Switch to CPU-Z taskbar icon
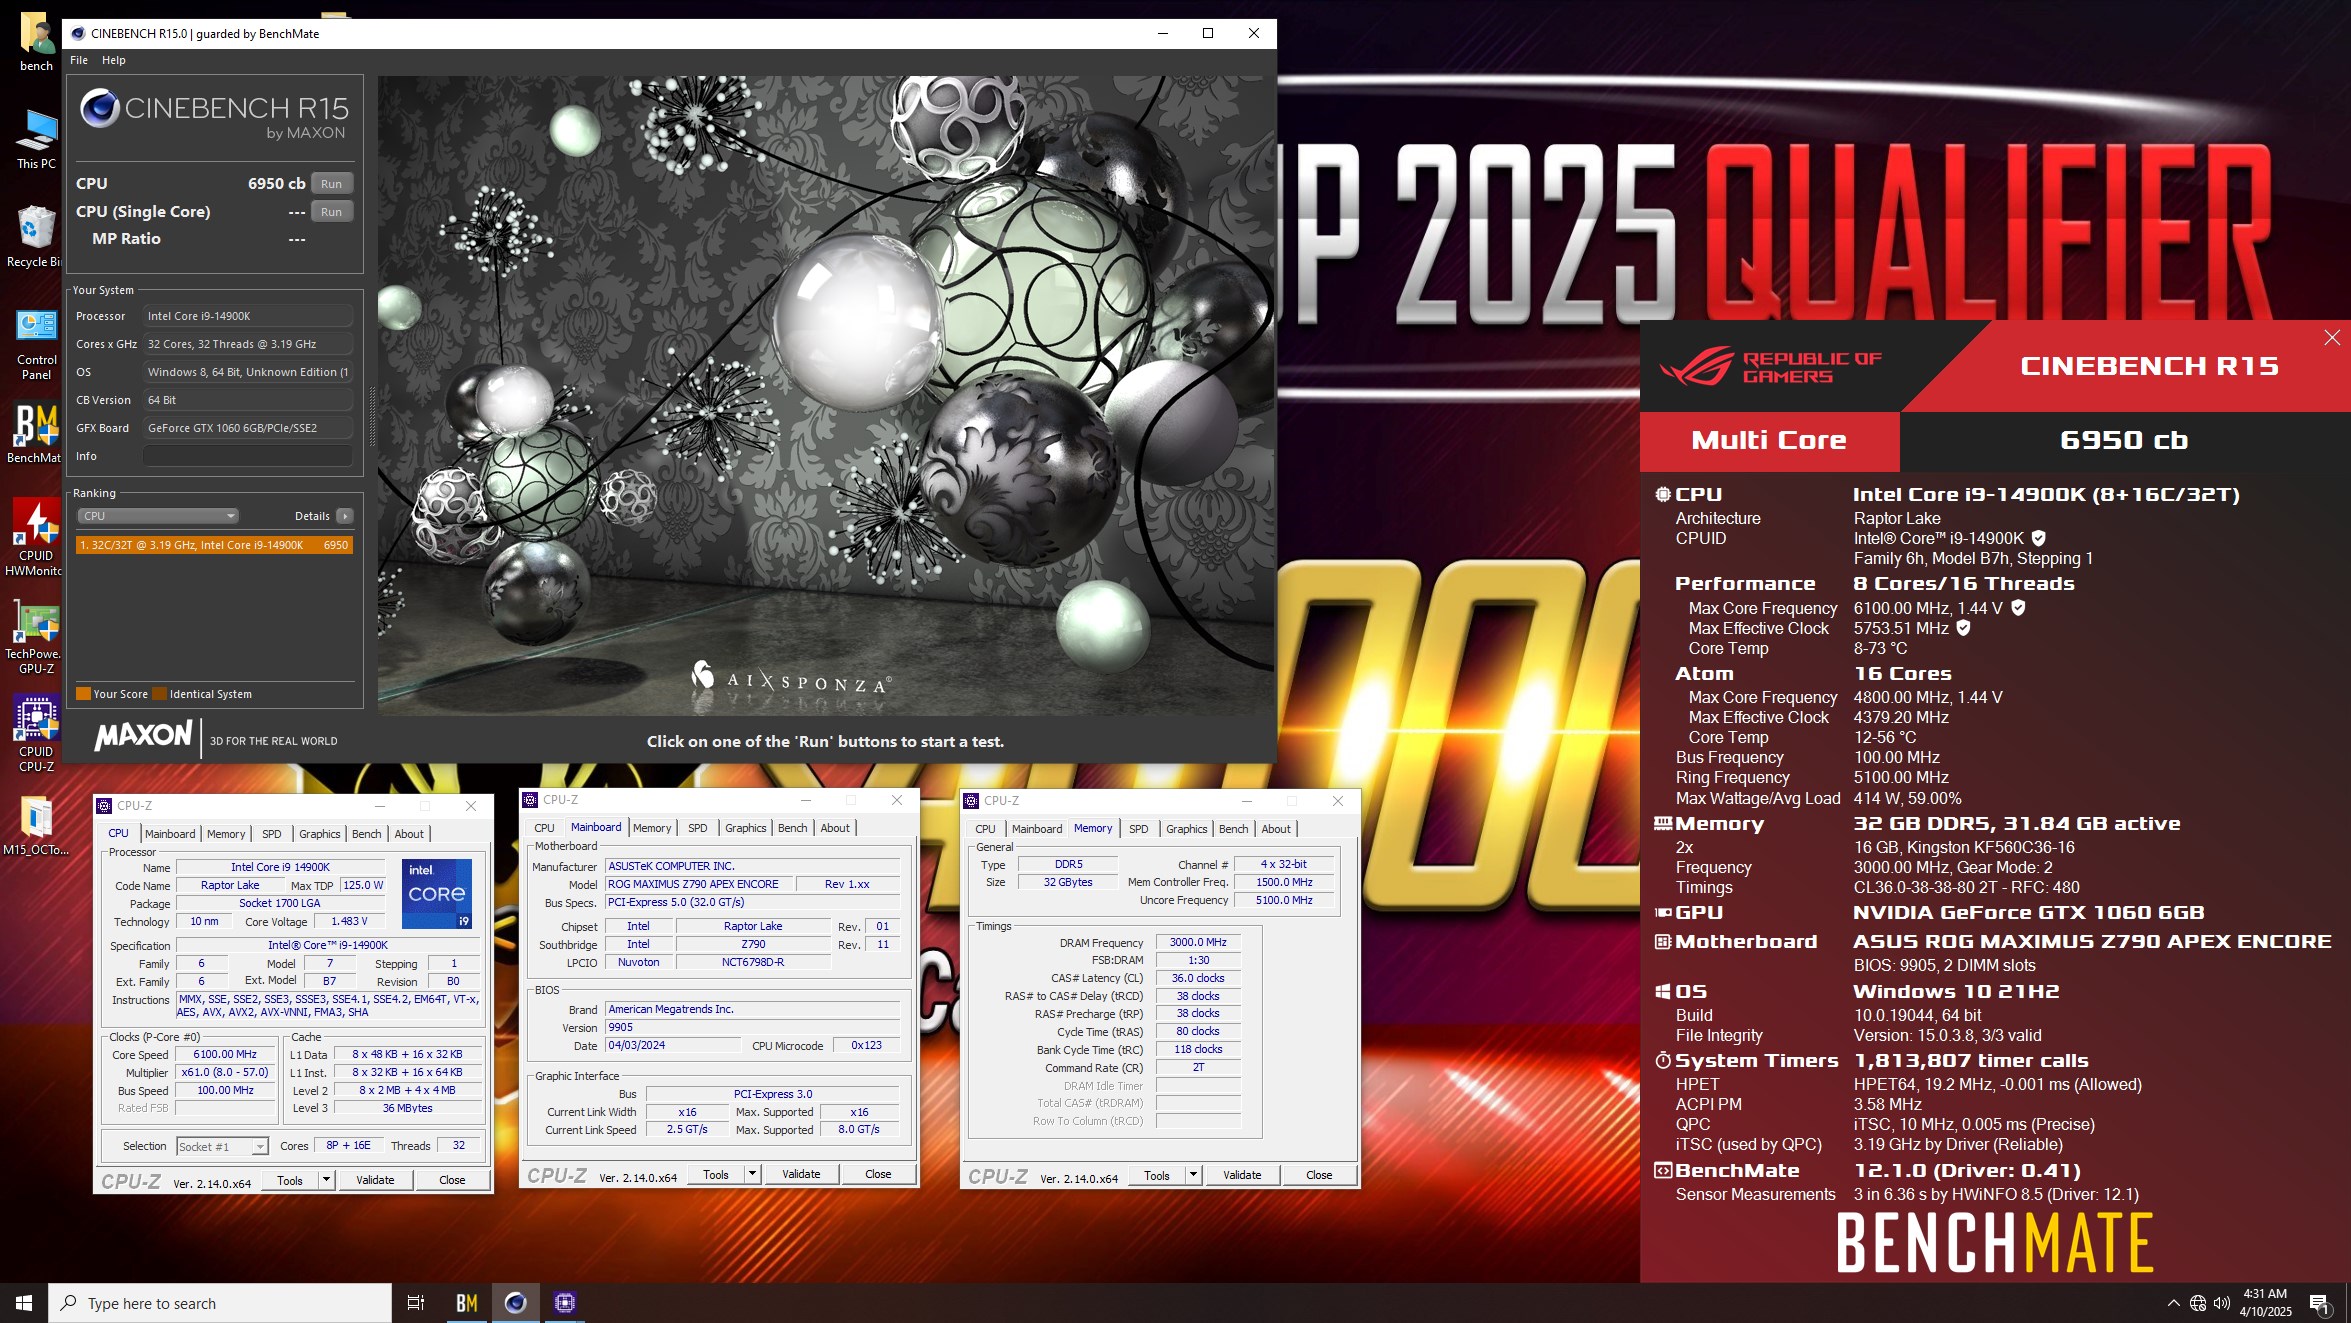The width and height of the screenshot is (2351, 1323). (x=565, y=1303)
